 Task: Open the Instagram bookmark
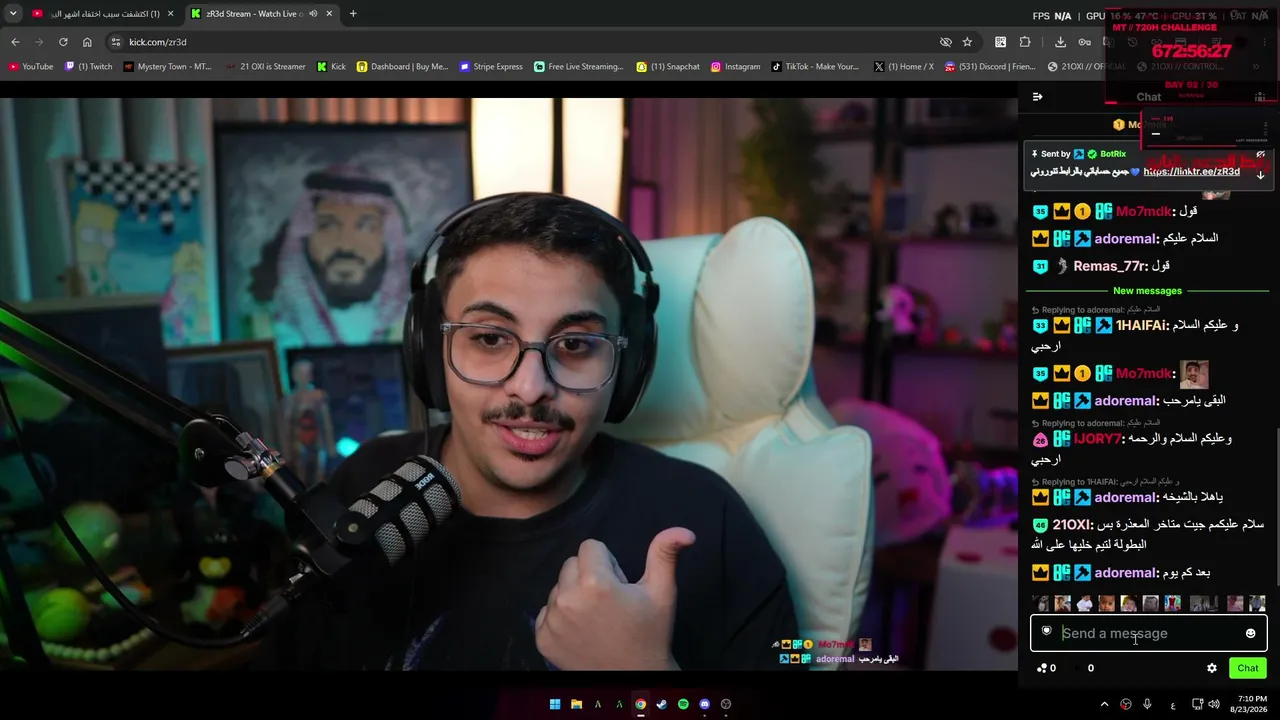(x=735, y=67)
